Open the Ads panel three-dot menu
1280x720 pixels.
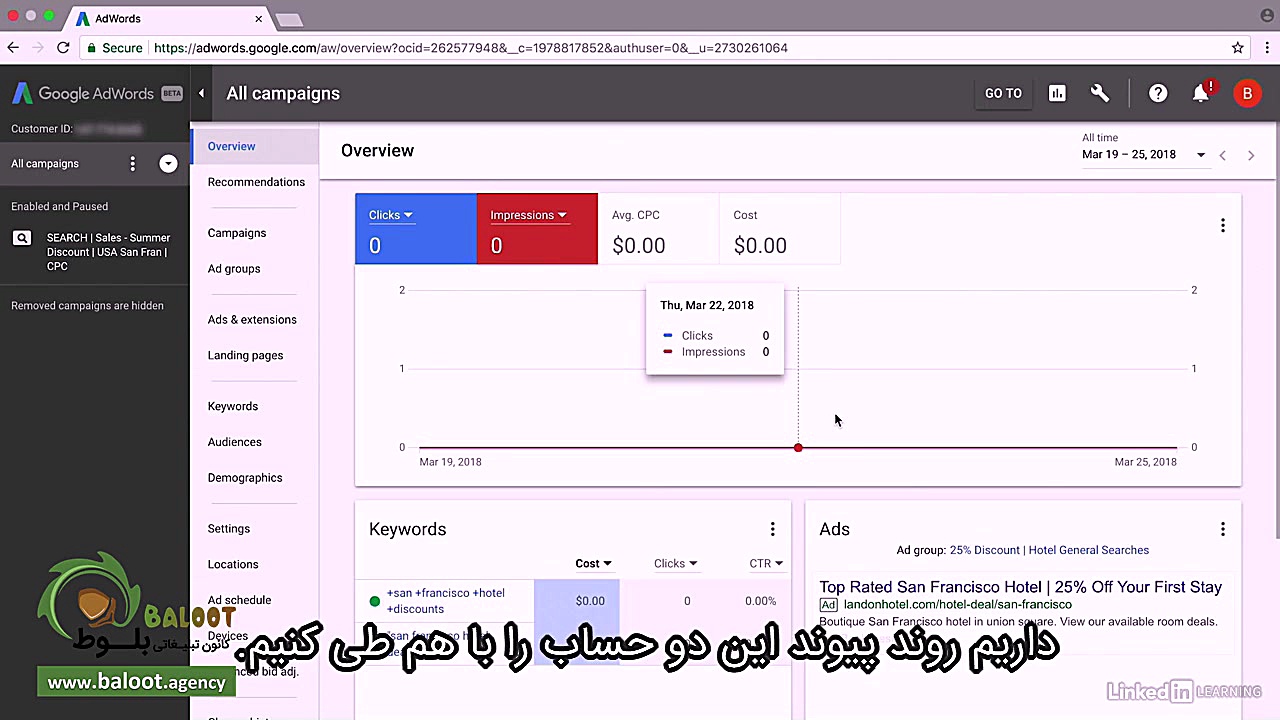pyautogui.click(x=1222, y=528)
